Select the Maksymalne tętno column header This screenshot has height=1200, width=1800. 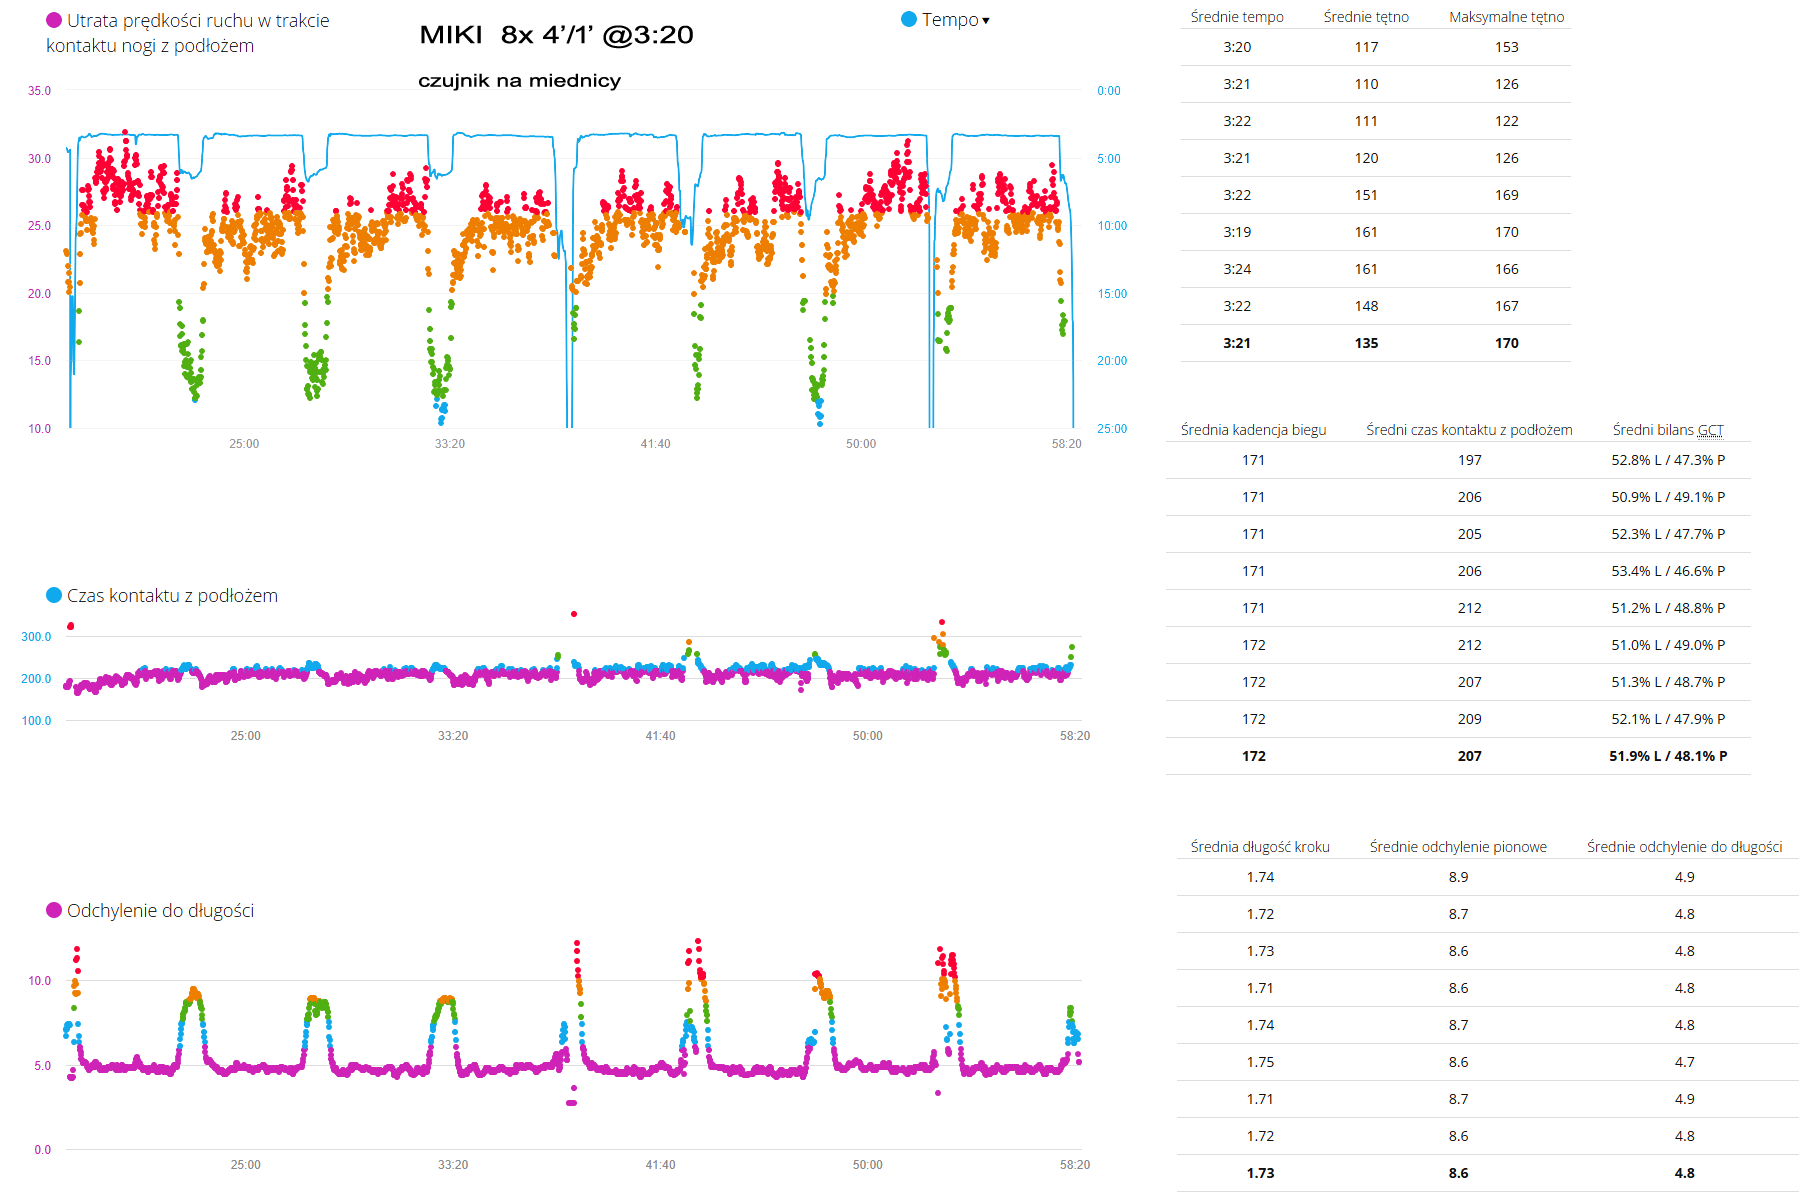coord(1506,17)
